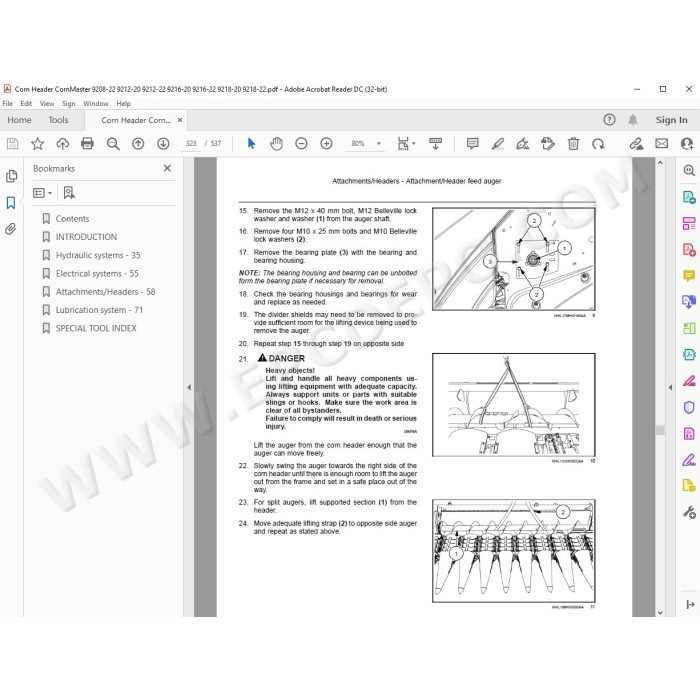Screen dimensions: 700x700
Task: Open Export PDF tool in right pane
Action: pyautogui.click(x=689, y=197)
